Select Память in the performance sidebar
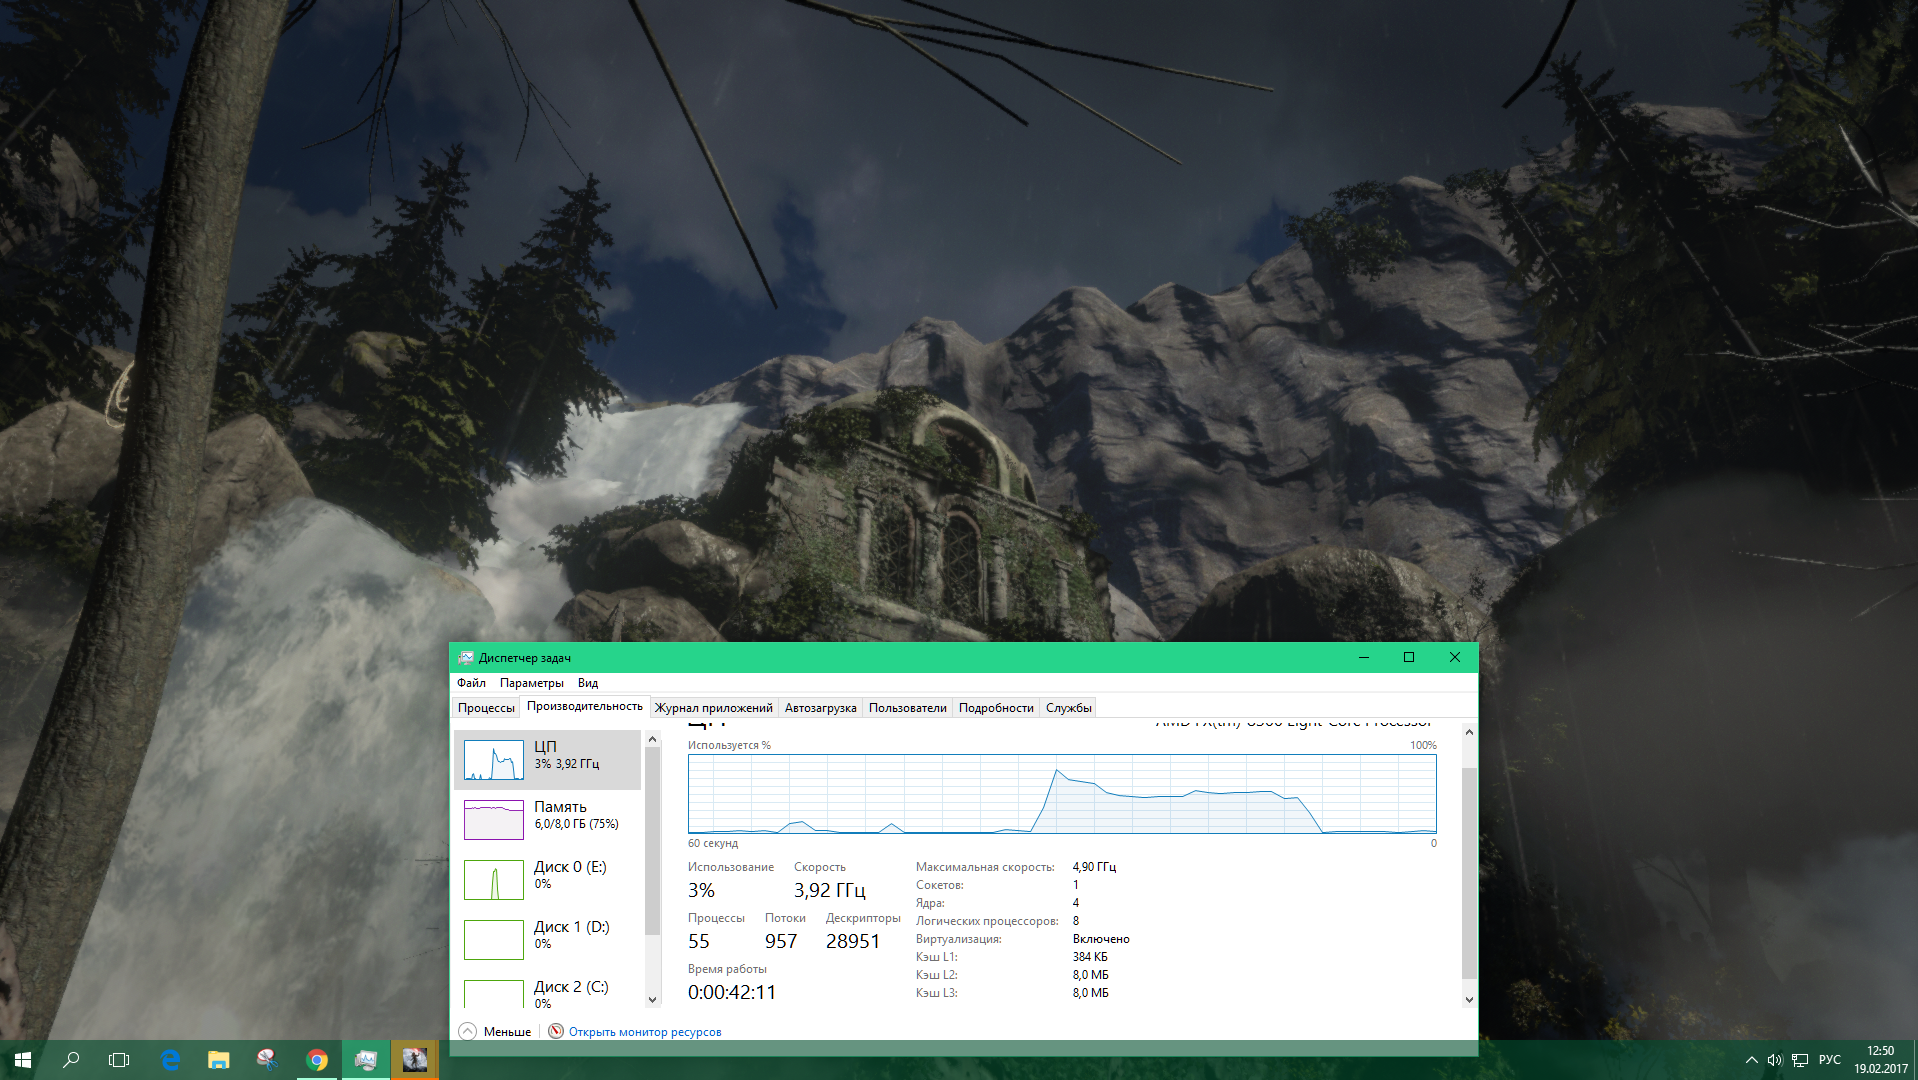This screenshot has width=1918, height=1080. (548, 820)
